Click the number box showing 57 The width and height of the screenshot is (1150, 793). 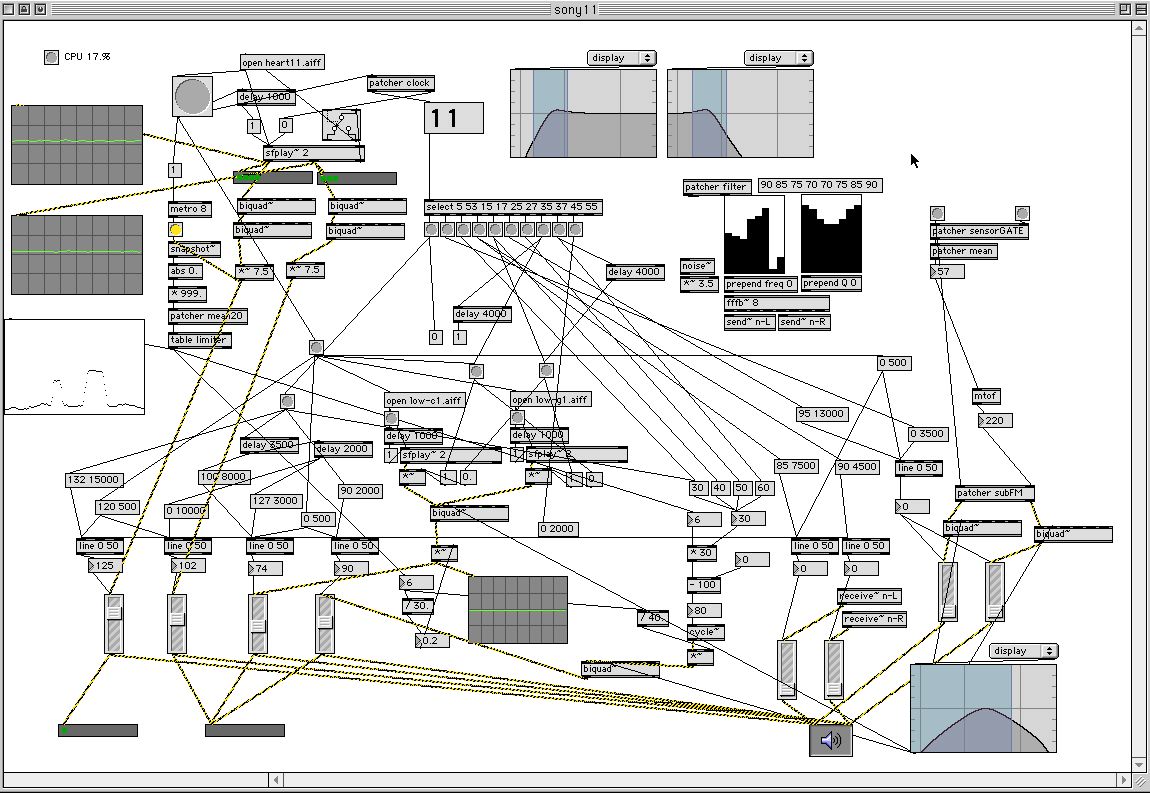click(948, 271)
